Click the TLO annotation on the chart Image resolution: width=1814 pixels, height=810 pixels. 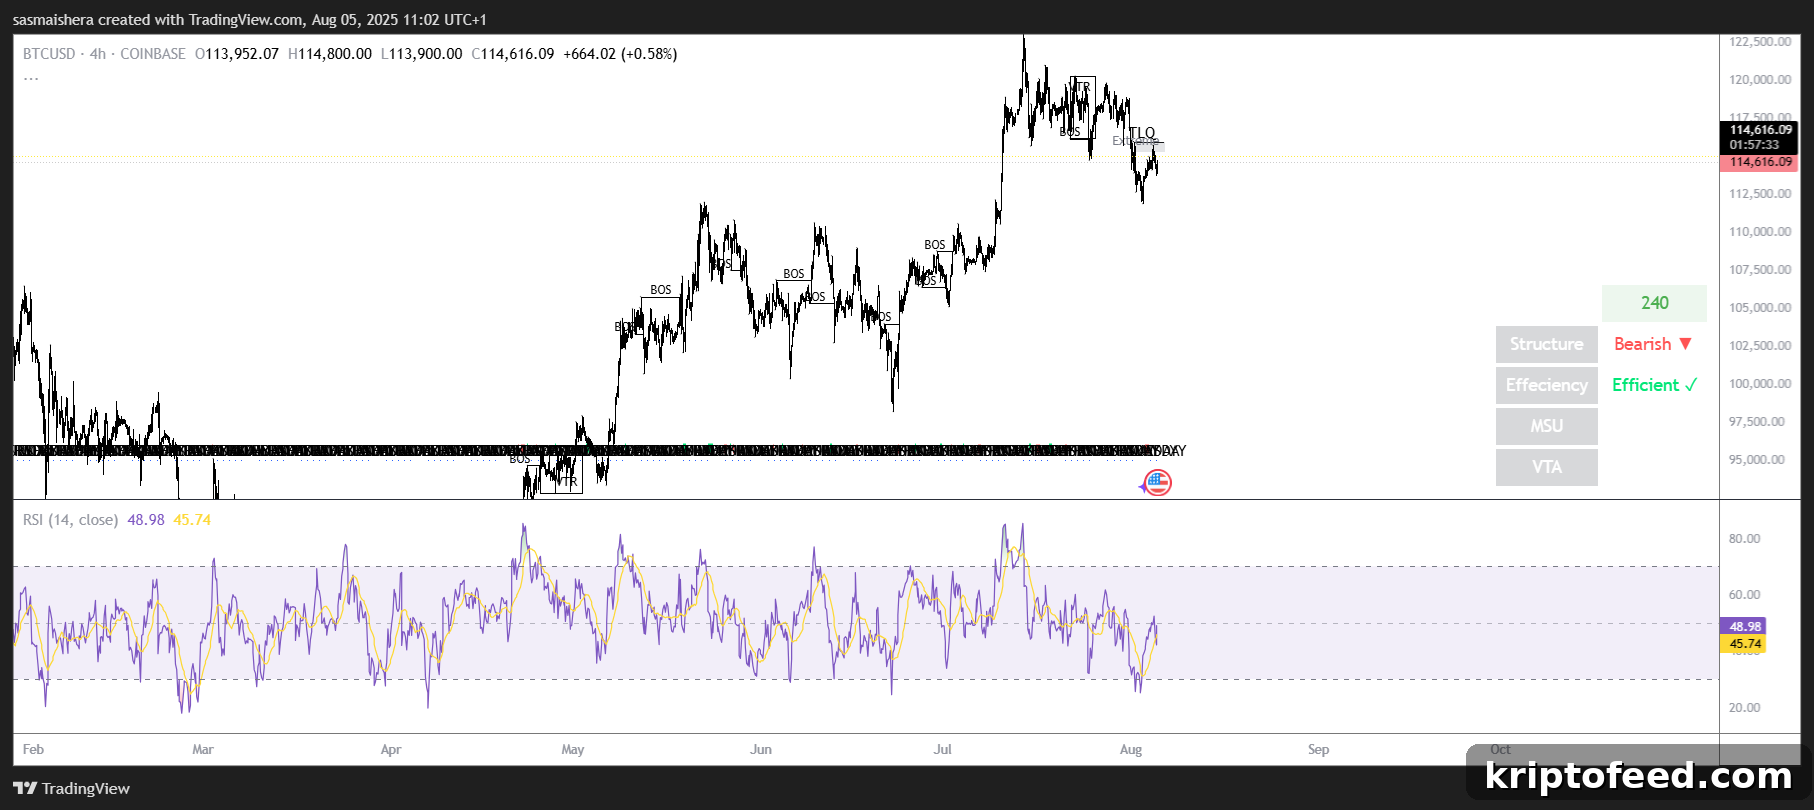[x=1142, y=133]
